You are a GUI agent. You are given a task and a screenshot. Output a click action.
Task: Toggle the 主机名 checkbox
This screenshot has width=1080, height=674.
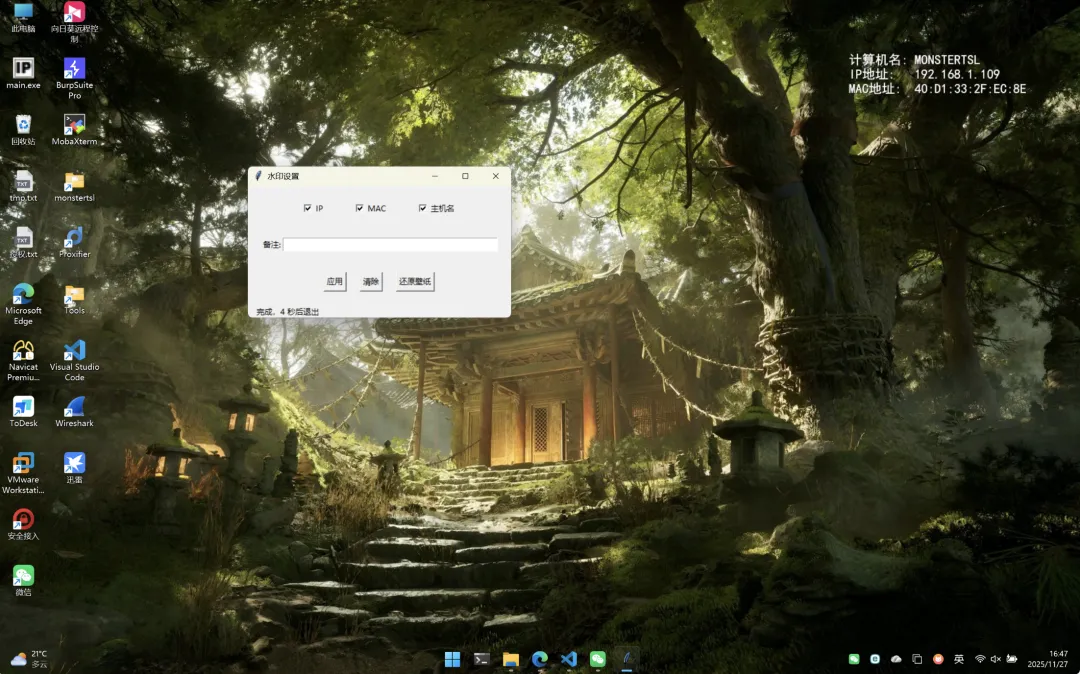(x=436, y=208)
